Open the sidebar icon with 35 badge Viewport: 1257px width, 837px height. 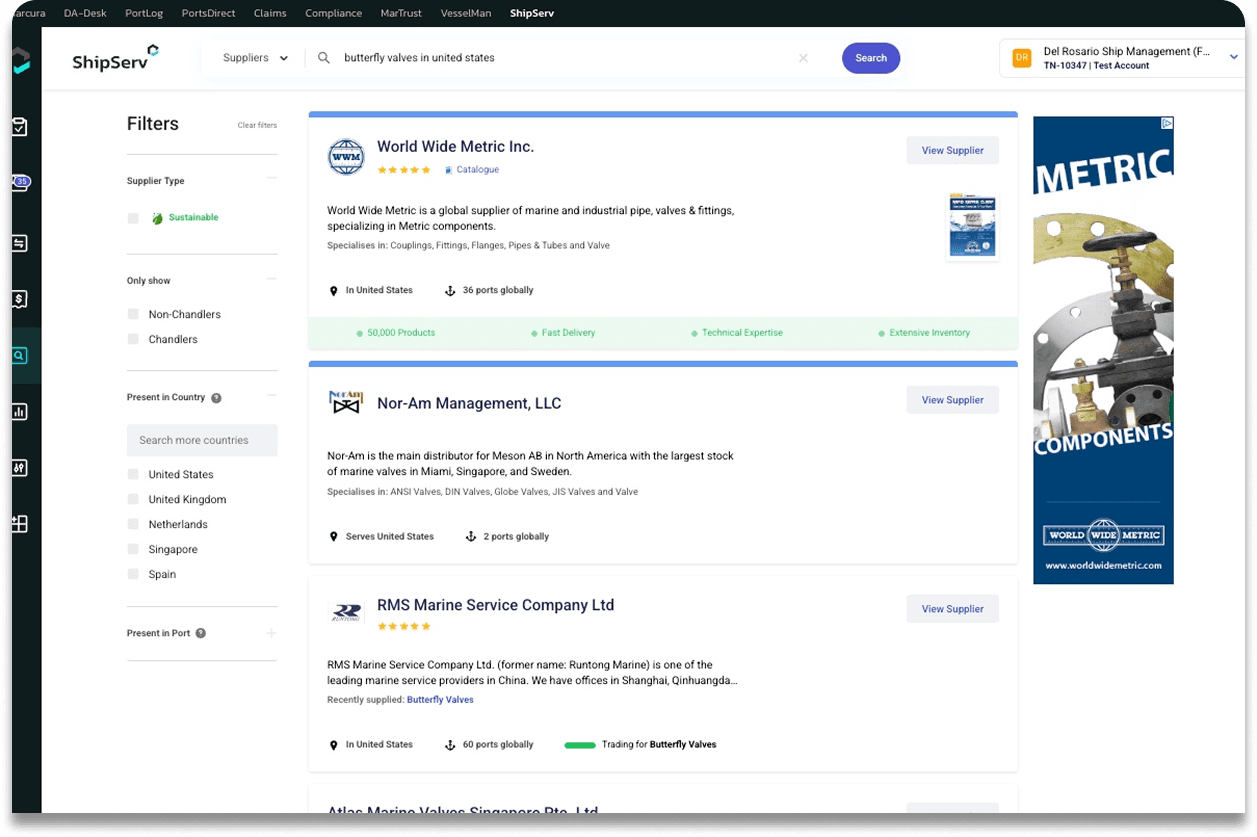pyautogui.click(x=20, y=182)
